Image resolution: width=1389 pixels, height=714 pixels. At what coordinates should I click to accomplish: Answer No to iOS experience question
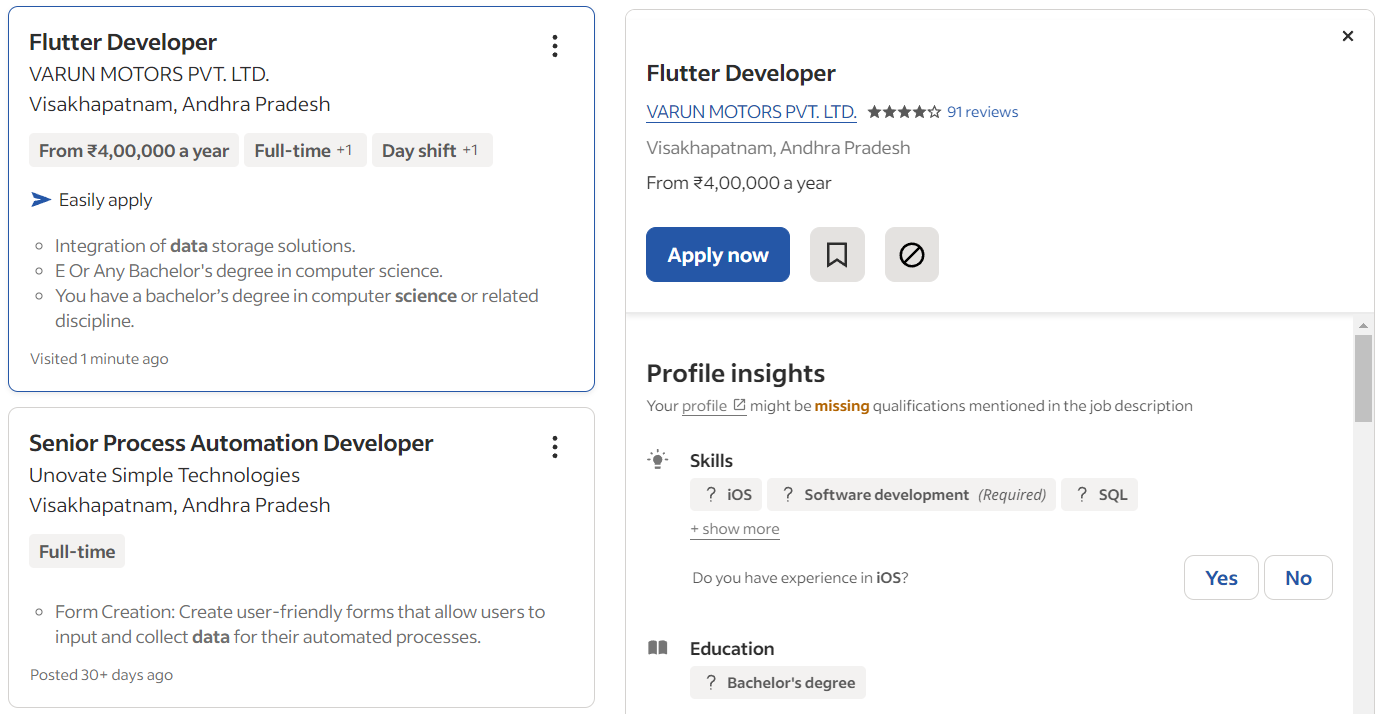tap(1298, 578)
